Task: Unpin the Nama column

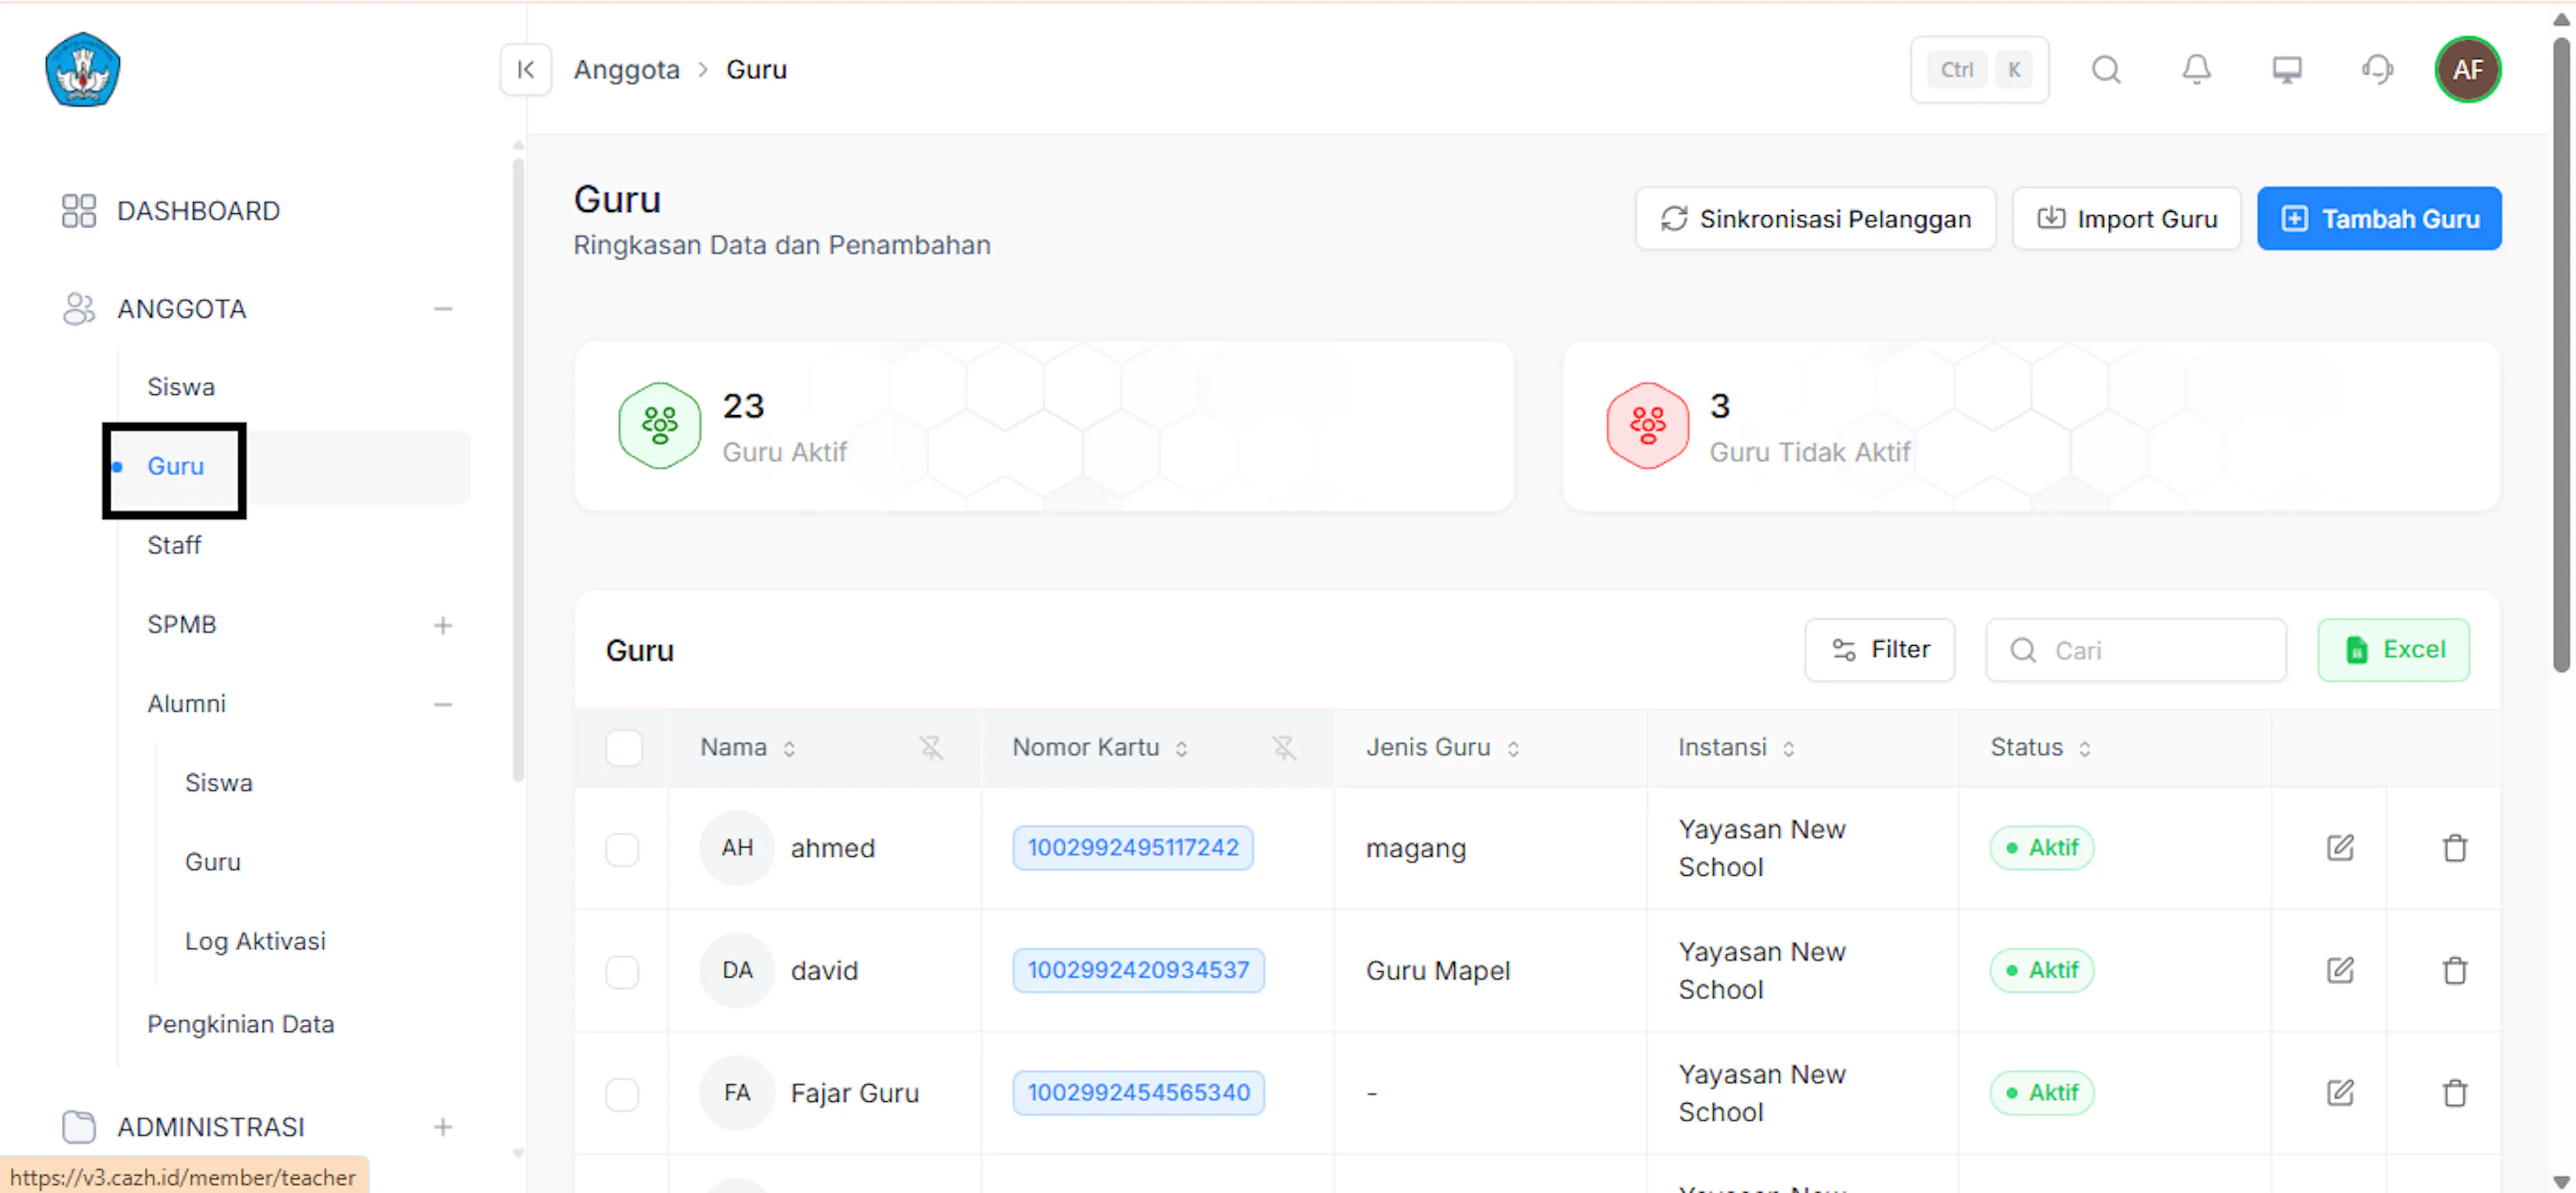Action: tap(931, 748)
